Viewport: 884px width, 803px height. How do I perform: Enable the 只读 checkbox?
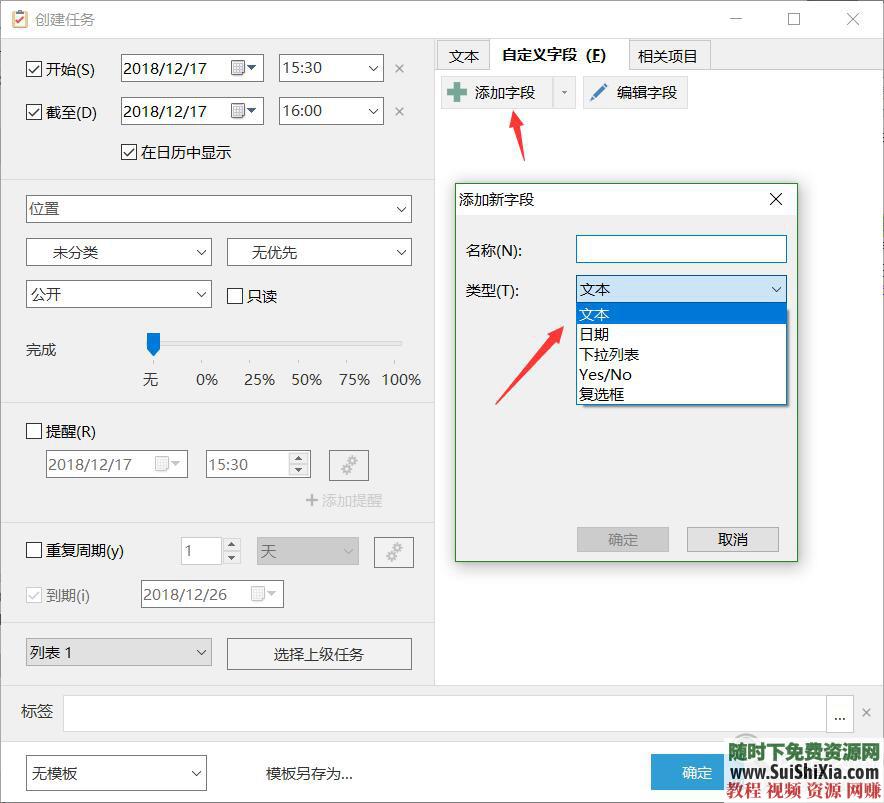tap(235, 295)
